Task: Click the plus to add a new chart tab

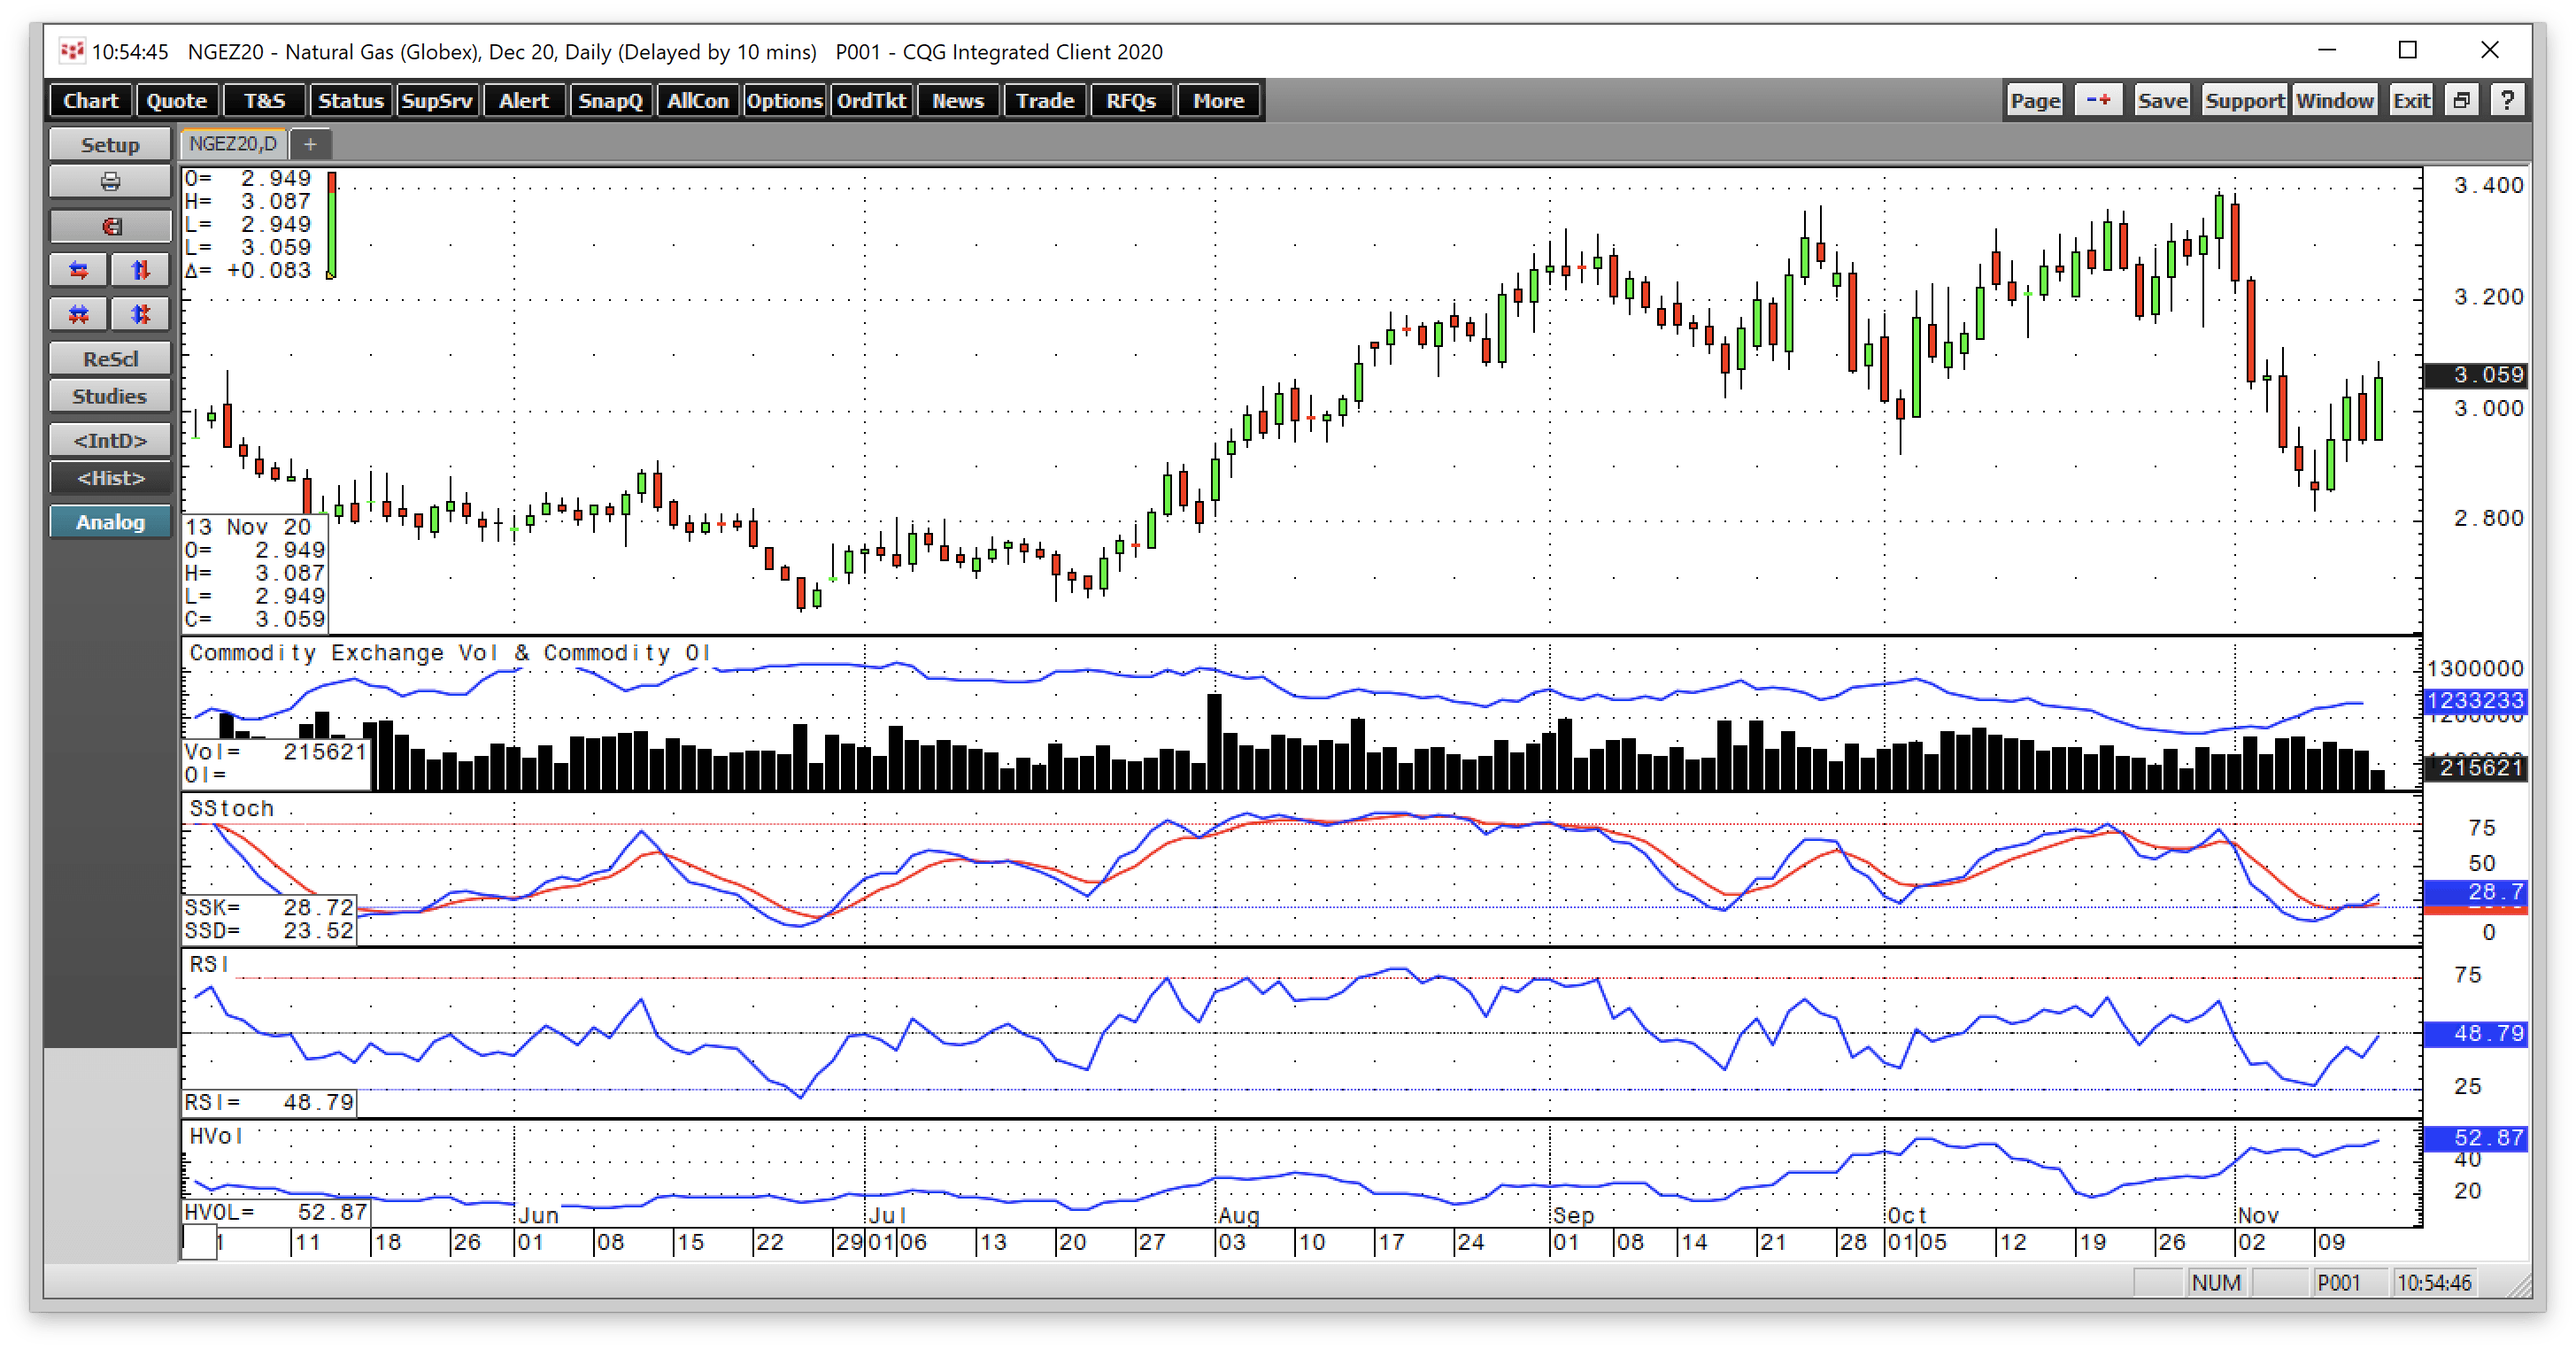Action: (x=310, y=143)
